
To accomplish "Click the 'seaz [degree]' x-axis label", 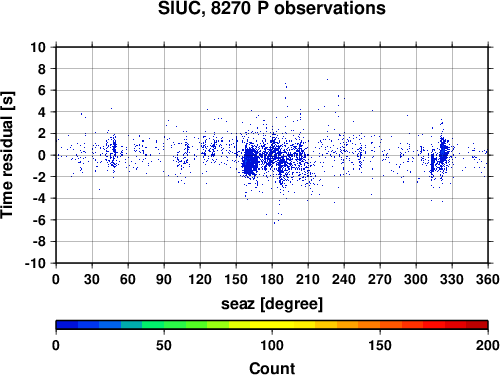I will (272, 304).
